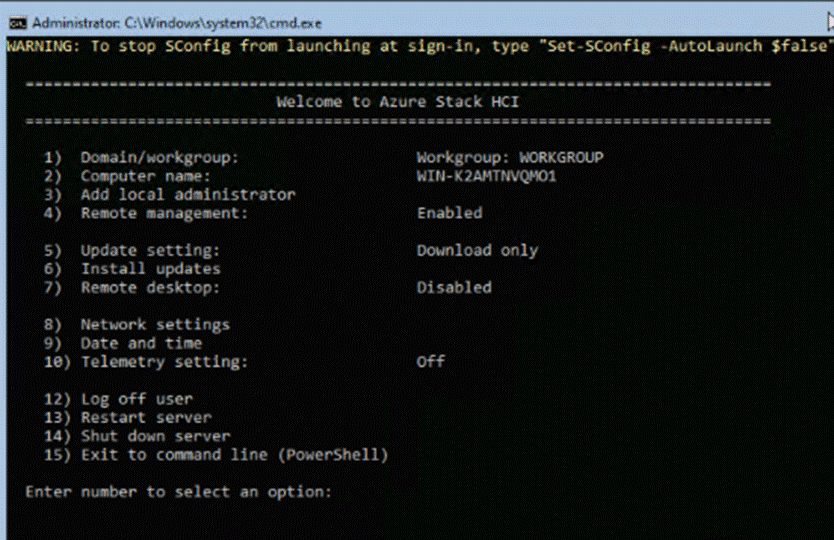The image size is (834, 540).
Task: Click the Download only update value
Action: 477,250
